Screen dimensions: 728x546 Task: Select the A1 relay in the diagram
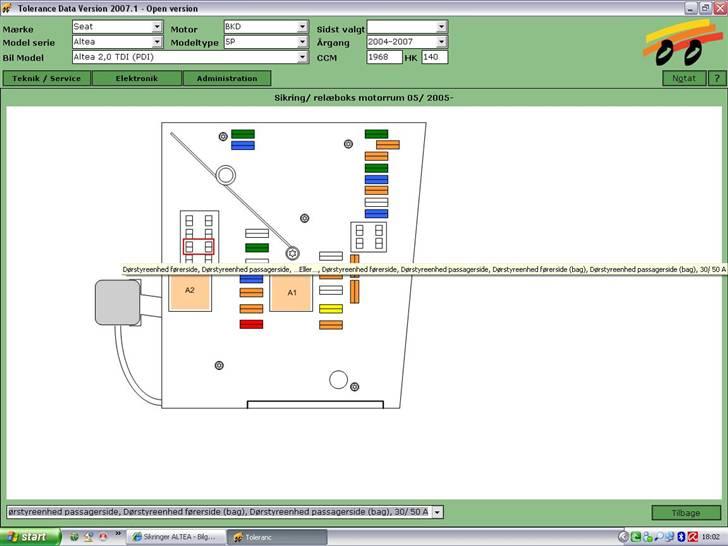tap(292, 293)
